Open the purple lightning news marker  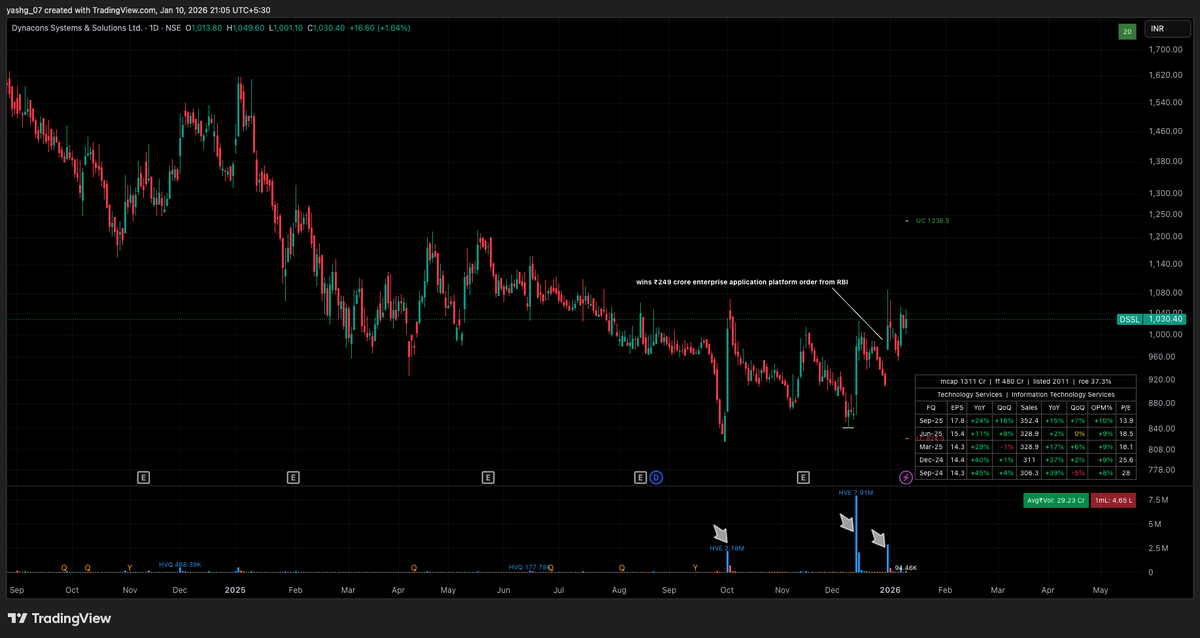pos(906,478)
